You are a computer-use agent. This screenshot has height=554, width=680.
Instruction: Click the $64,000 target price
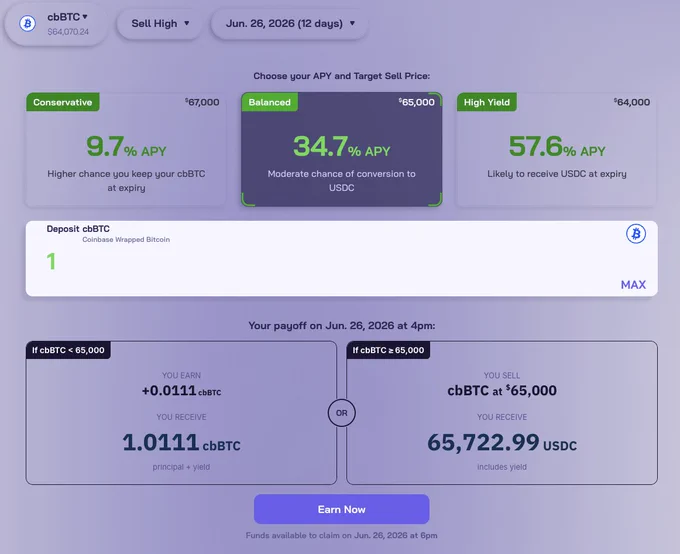point(632,102)
